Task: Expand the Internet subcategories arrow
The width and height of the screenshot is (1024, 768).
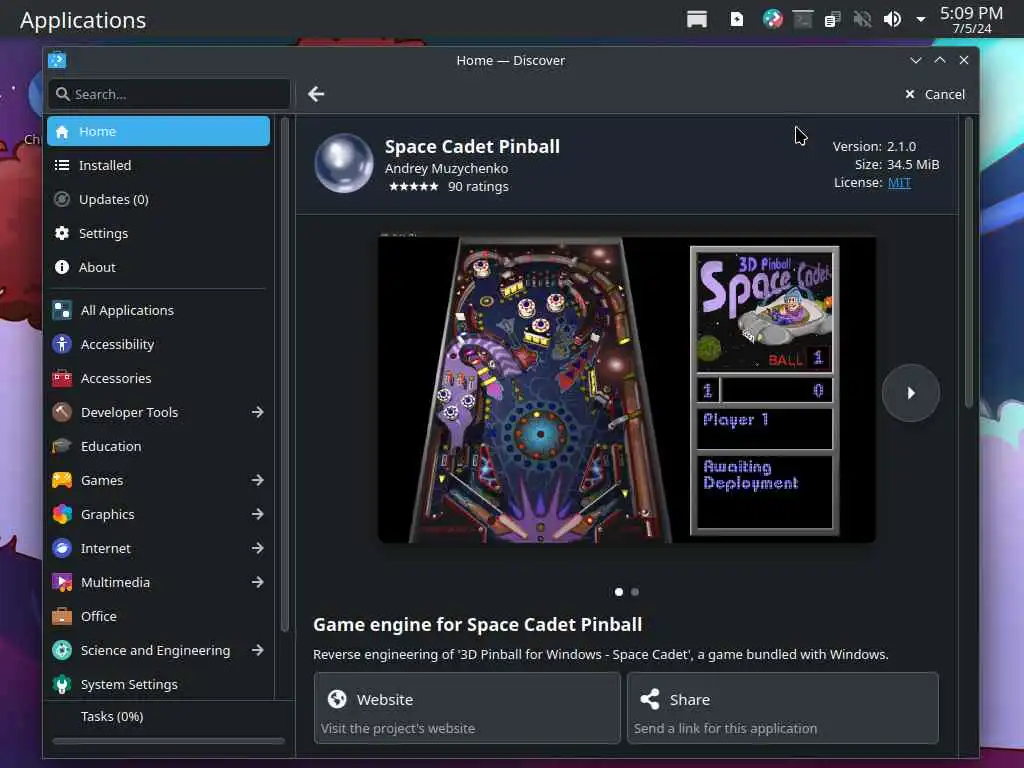Action: [258, 548]
